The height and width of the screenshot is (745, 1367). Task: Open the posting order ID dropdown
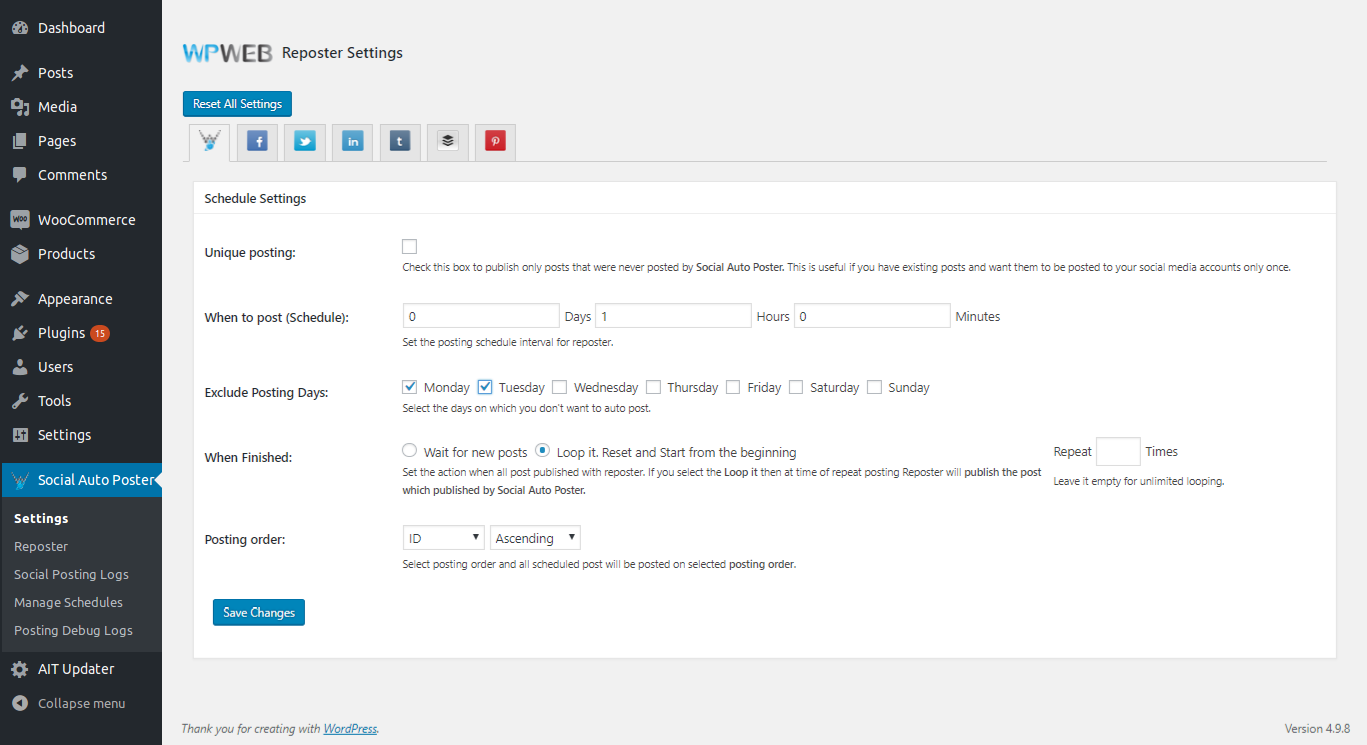tap(443, 538)
